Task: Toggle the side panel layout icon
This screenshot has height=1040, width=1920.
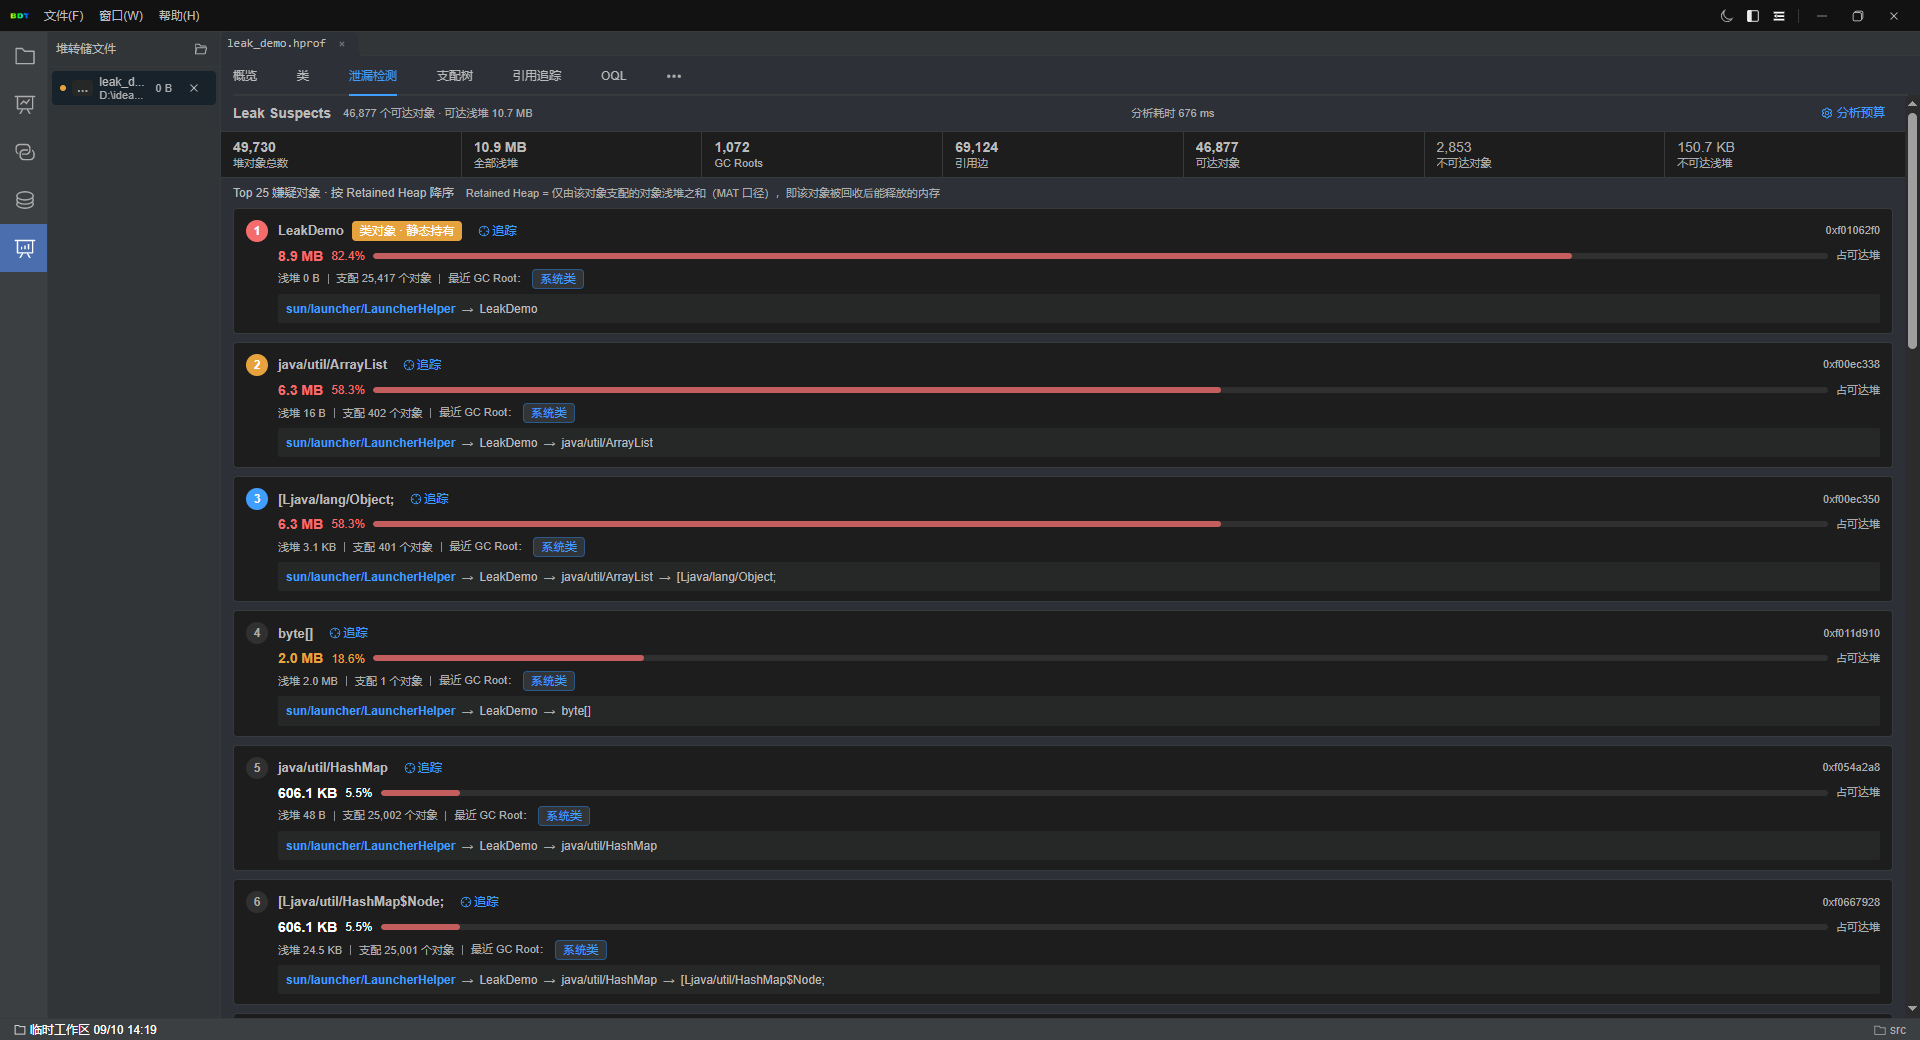Action: click(1753, 16)
